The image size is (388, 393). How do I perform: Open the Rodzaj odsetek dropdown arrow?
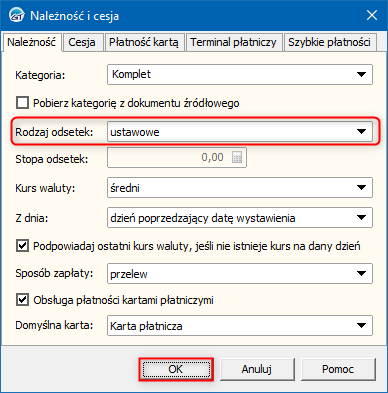click(x=361, y=132)
